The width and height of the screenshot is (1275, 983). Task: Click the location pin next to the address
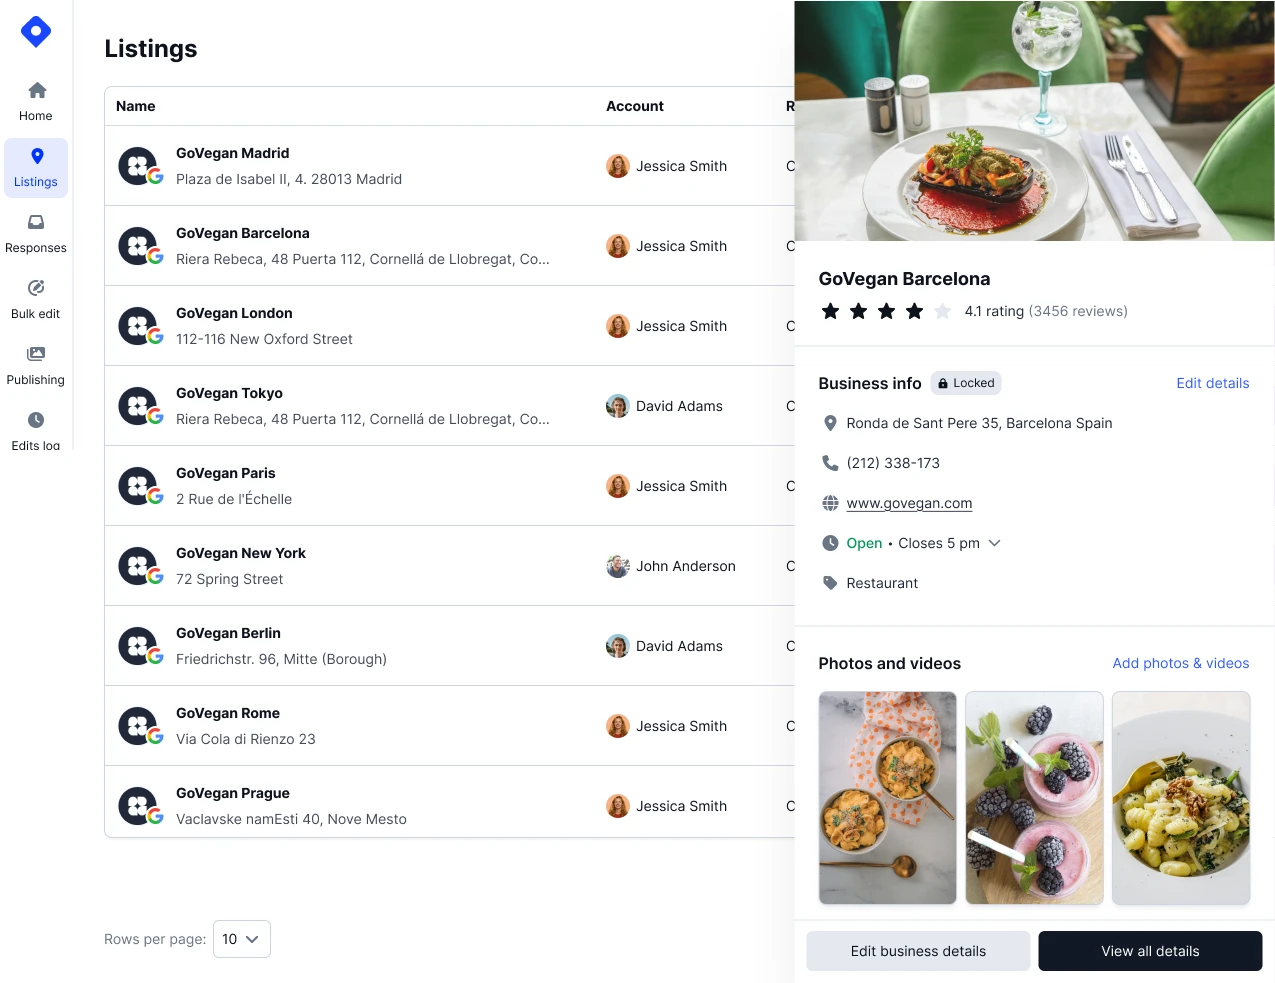coord(830,423)
